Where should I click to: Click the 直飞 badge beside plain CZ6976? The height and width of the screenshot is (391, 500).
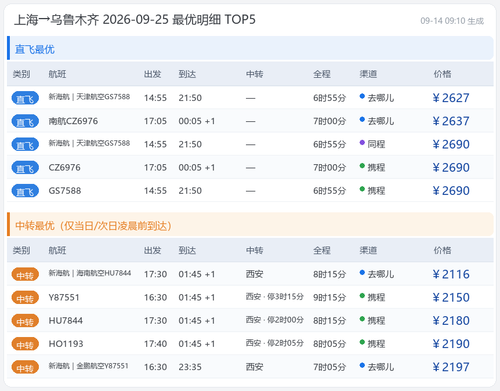(x=25, y=168)
